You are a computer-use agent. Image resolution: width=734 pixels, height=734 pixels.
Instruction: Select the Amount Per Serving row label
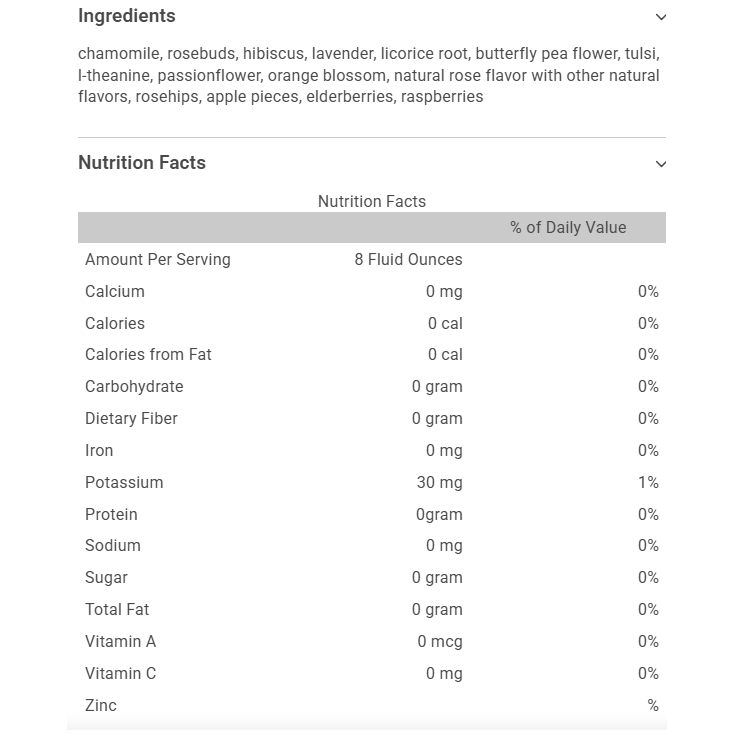[158, 260]
